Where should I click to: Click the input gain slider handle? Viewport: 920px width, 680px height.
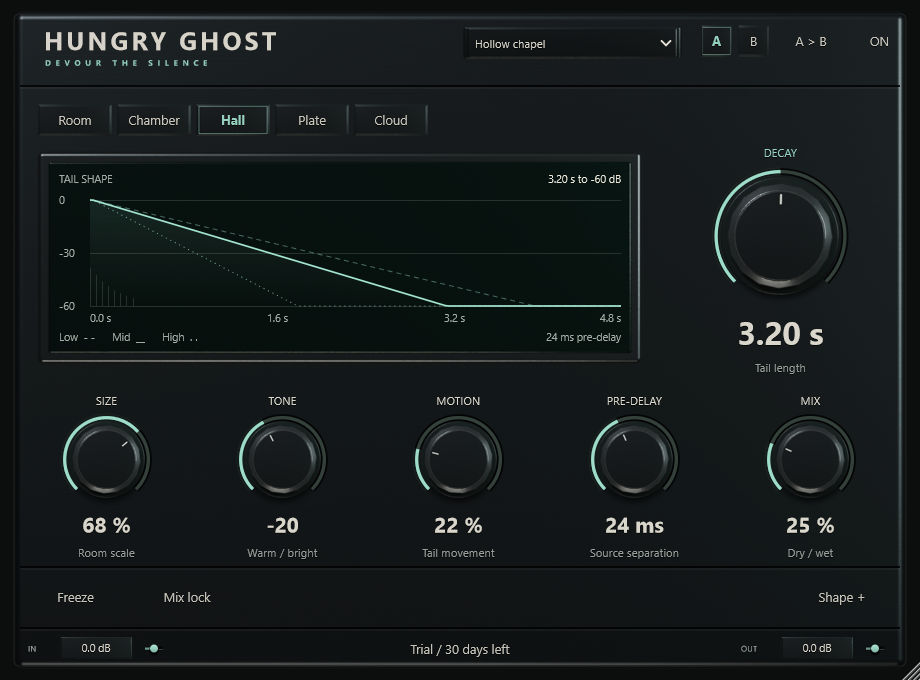pos(154,648)
